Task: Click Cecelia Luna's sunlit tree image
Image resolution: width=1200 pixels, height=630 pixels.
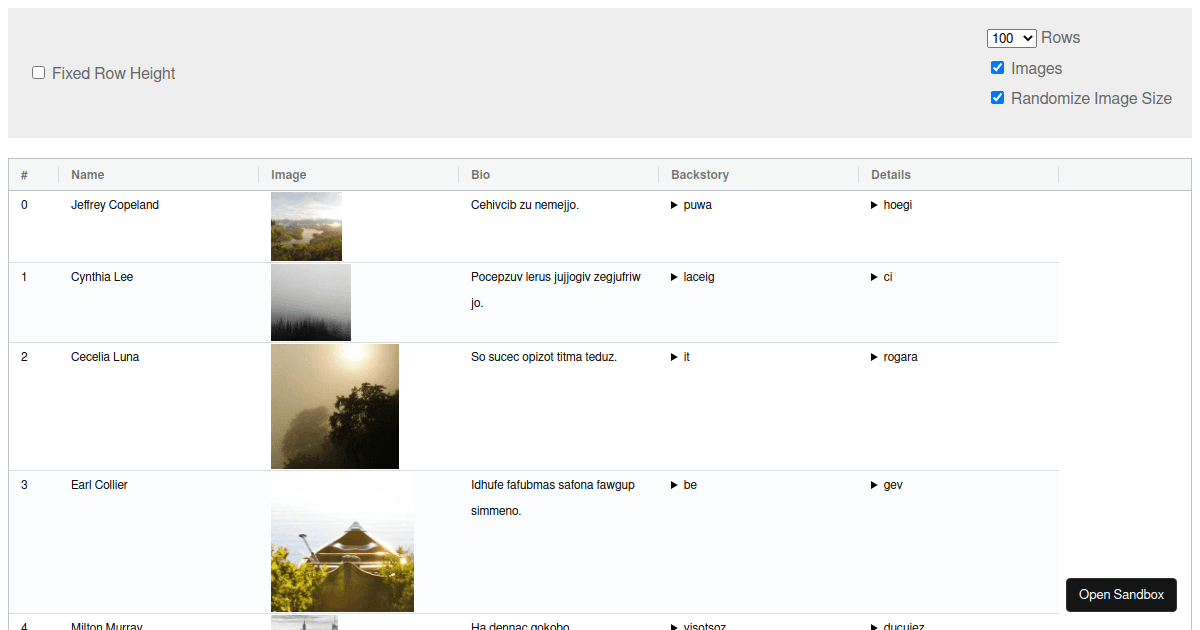Action: 335,406
